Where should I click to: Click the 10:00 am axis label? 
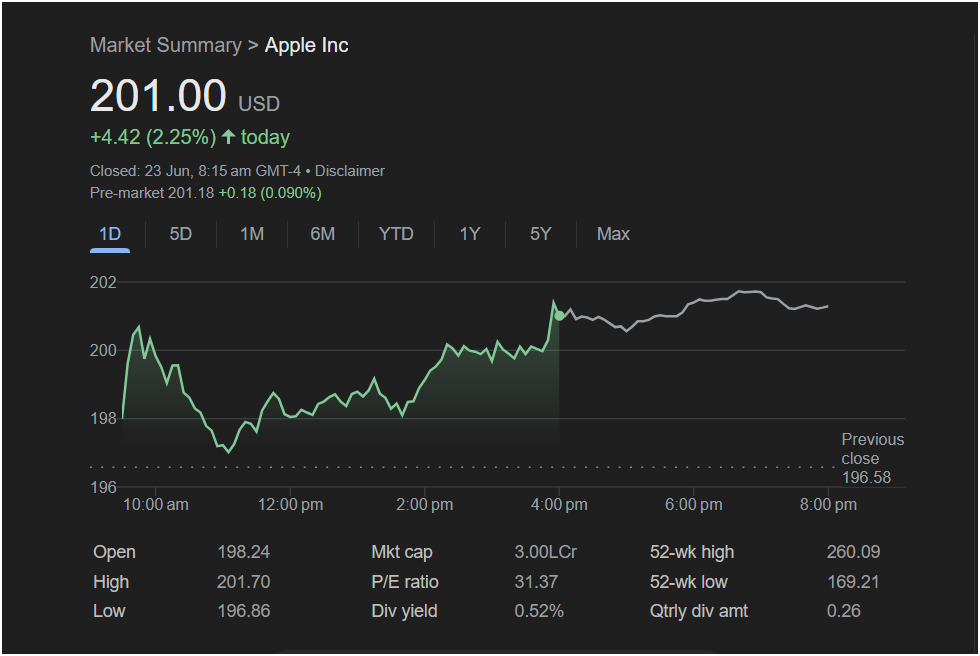(156, 505)
